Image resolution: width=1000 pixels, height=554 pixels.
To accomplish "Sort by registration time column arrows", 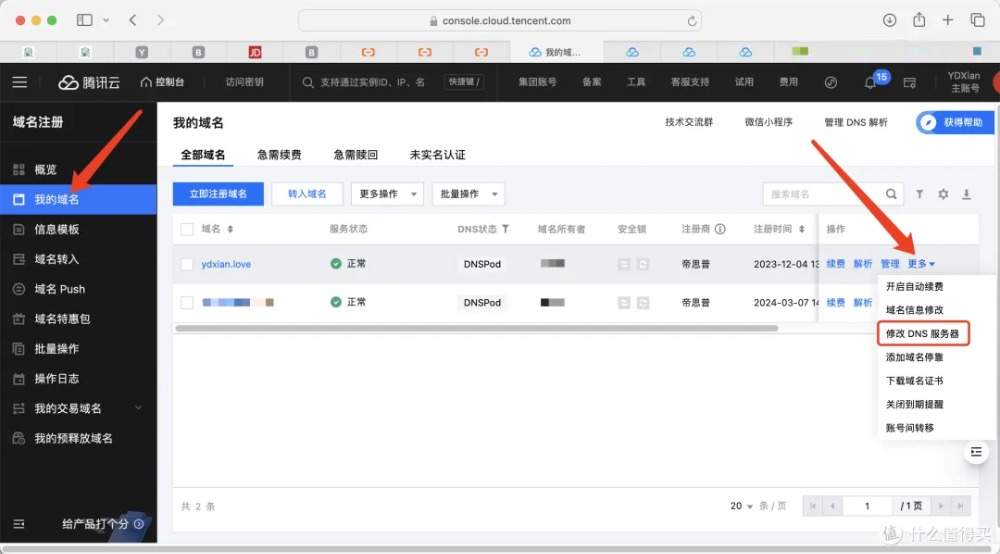I will (802, 229).
